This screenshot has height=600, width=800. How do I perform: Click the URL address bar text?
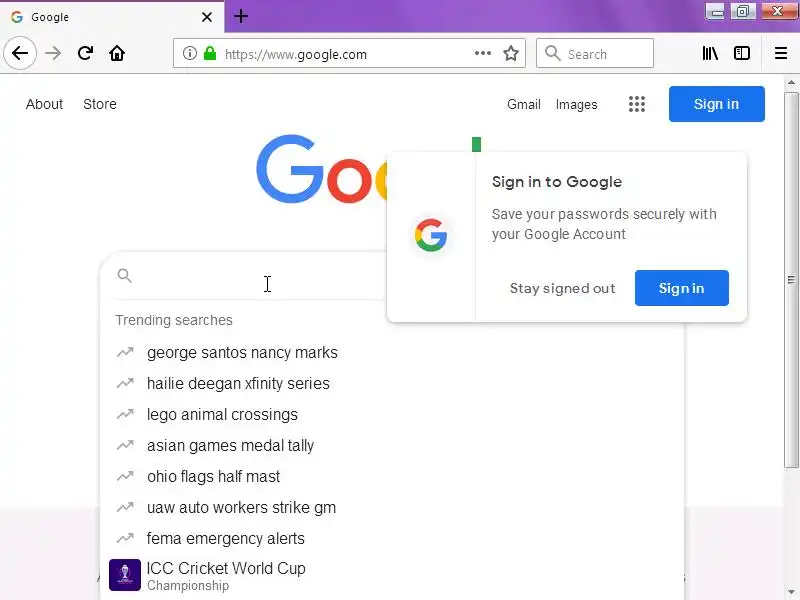(x=295, y=54)
